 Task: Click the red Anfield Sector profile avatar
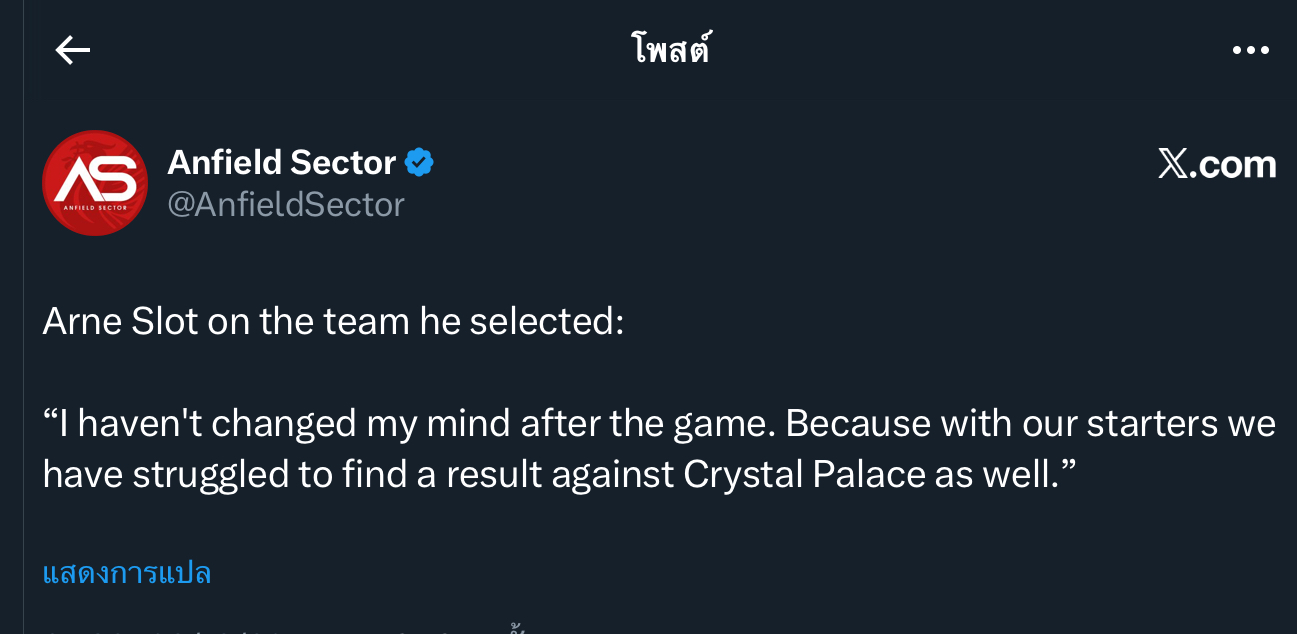coord(95,183)
